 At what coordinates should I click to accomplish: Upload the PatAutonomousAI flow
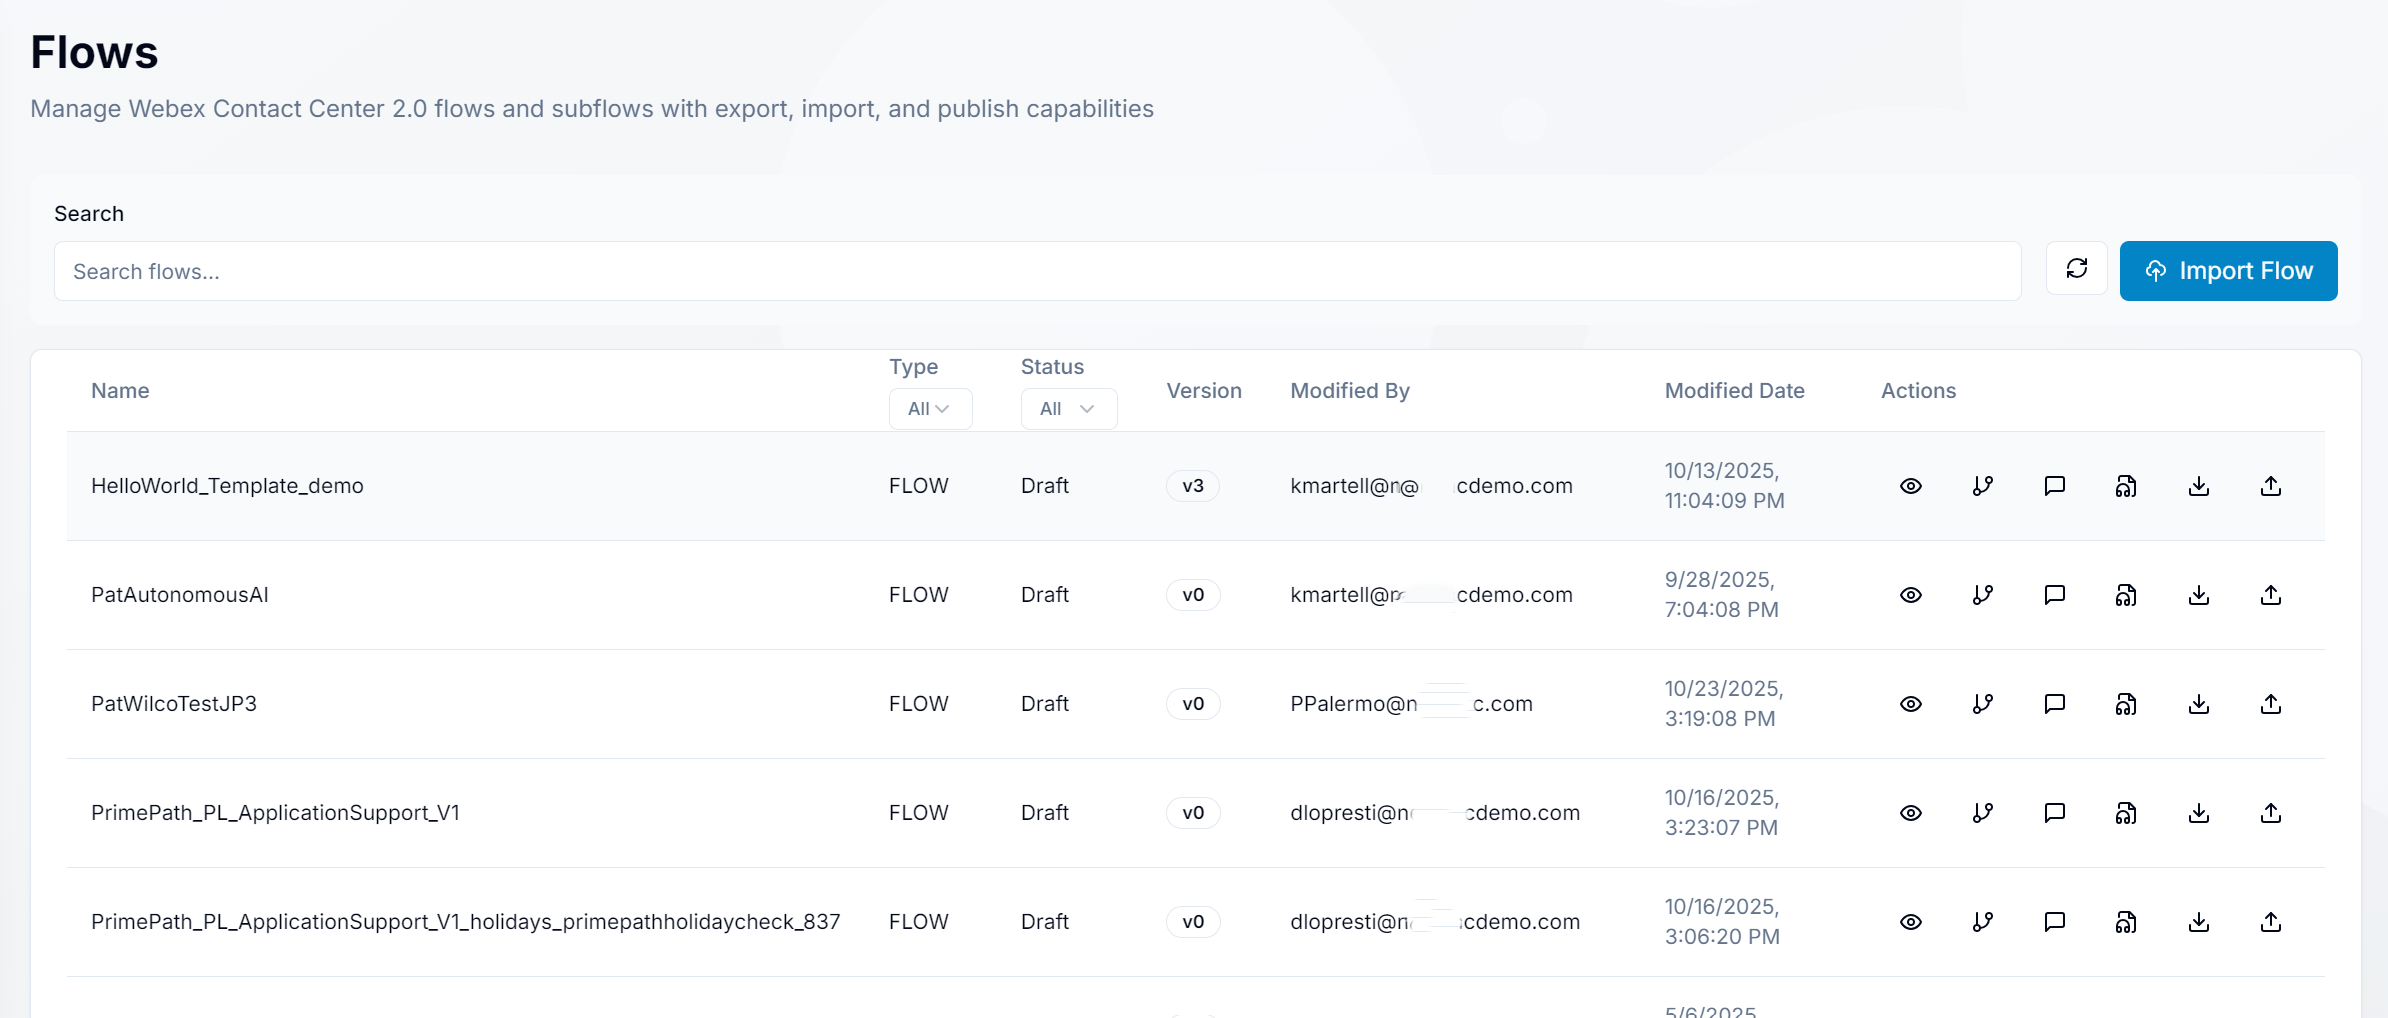pos(2270,594)
